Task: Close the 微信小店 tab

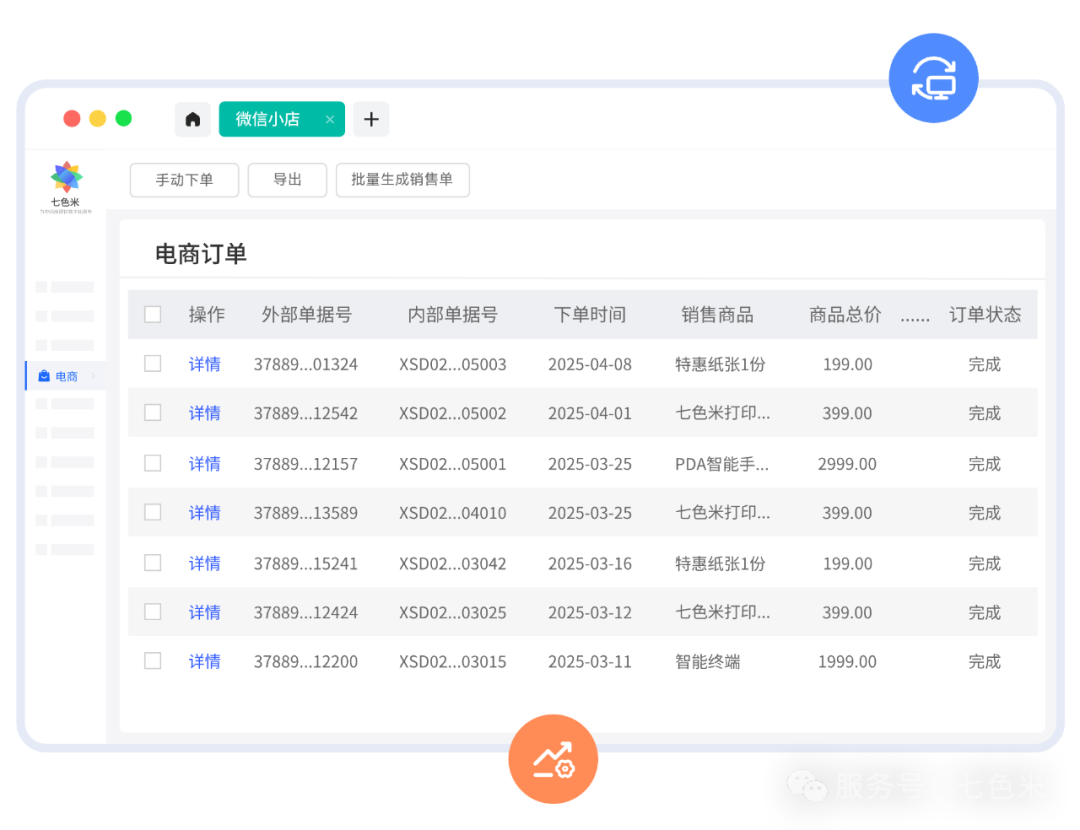Action: (x=330, y=120)
